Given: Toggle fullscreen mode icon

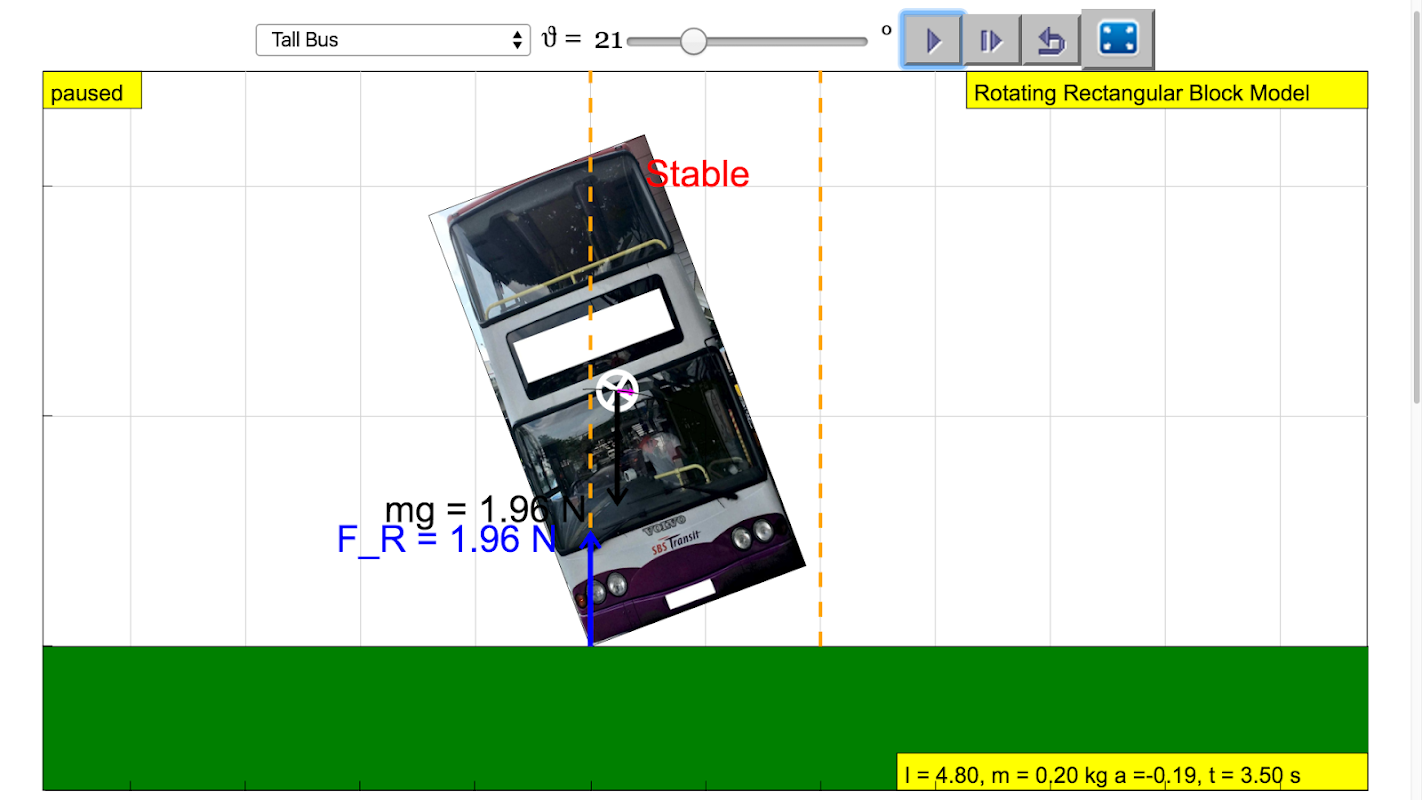Looking at the screenshot, I should (x=1118, y=39).
